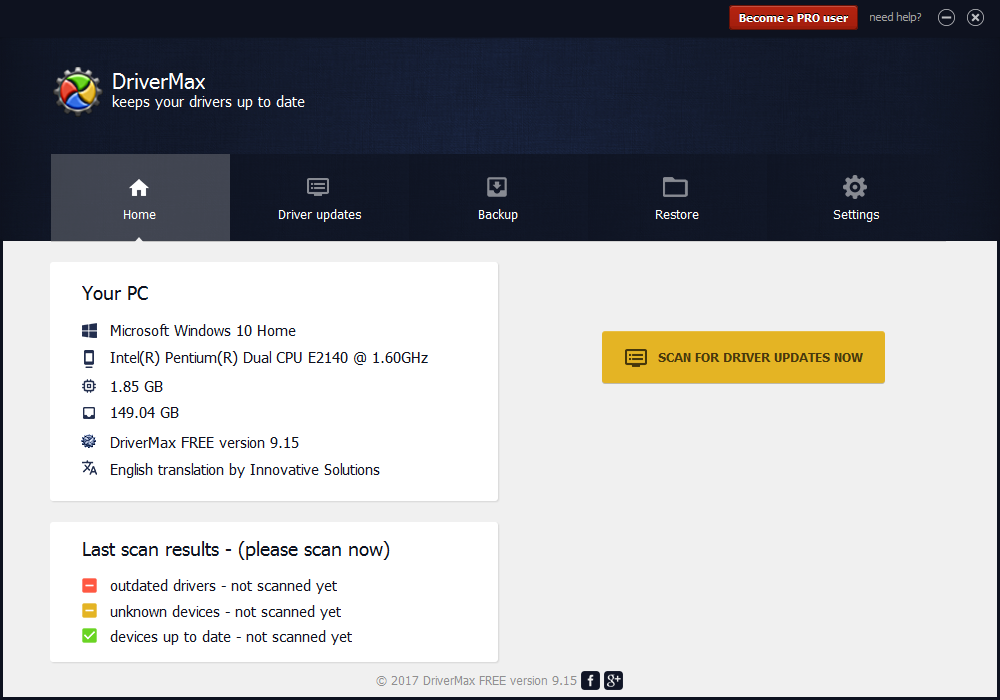The height and width of the screenshot is (700, 1000).
Task: Click the DriverMax version gear icon
Action: [x=89, y=441]
